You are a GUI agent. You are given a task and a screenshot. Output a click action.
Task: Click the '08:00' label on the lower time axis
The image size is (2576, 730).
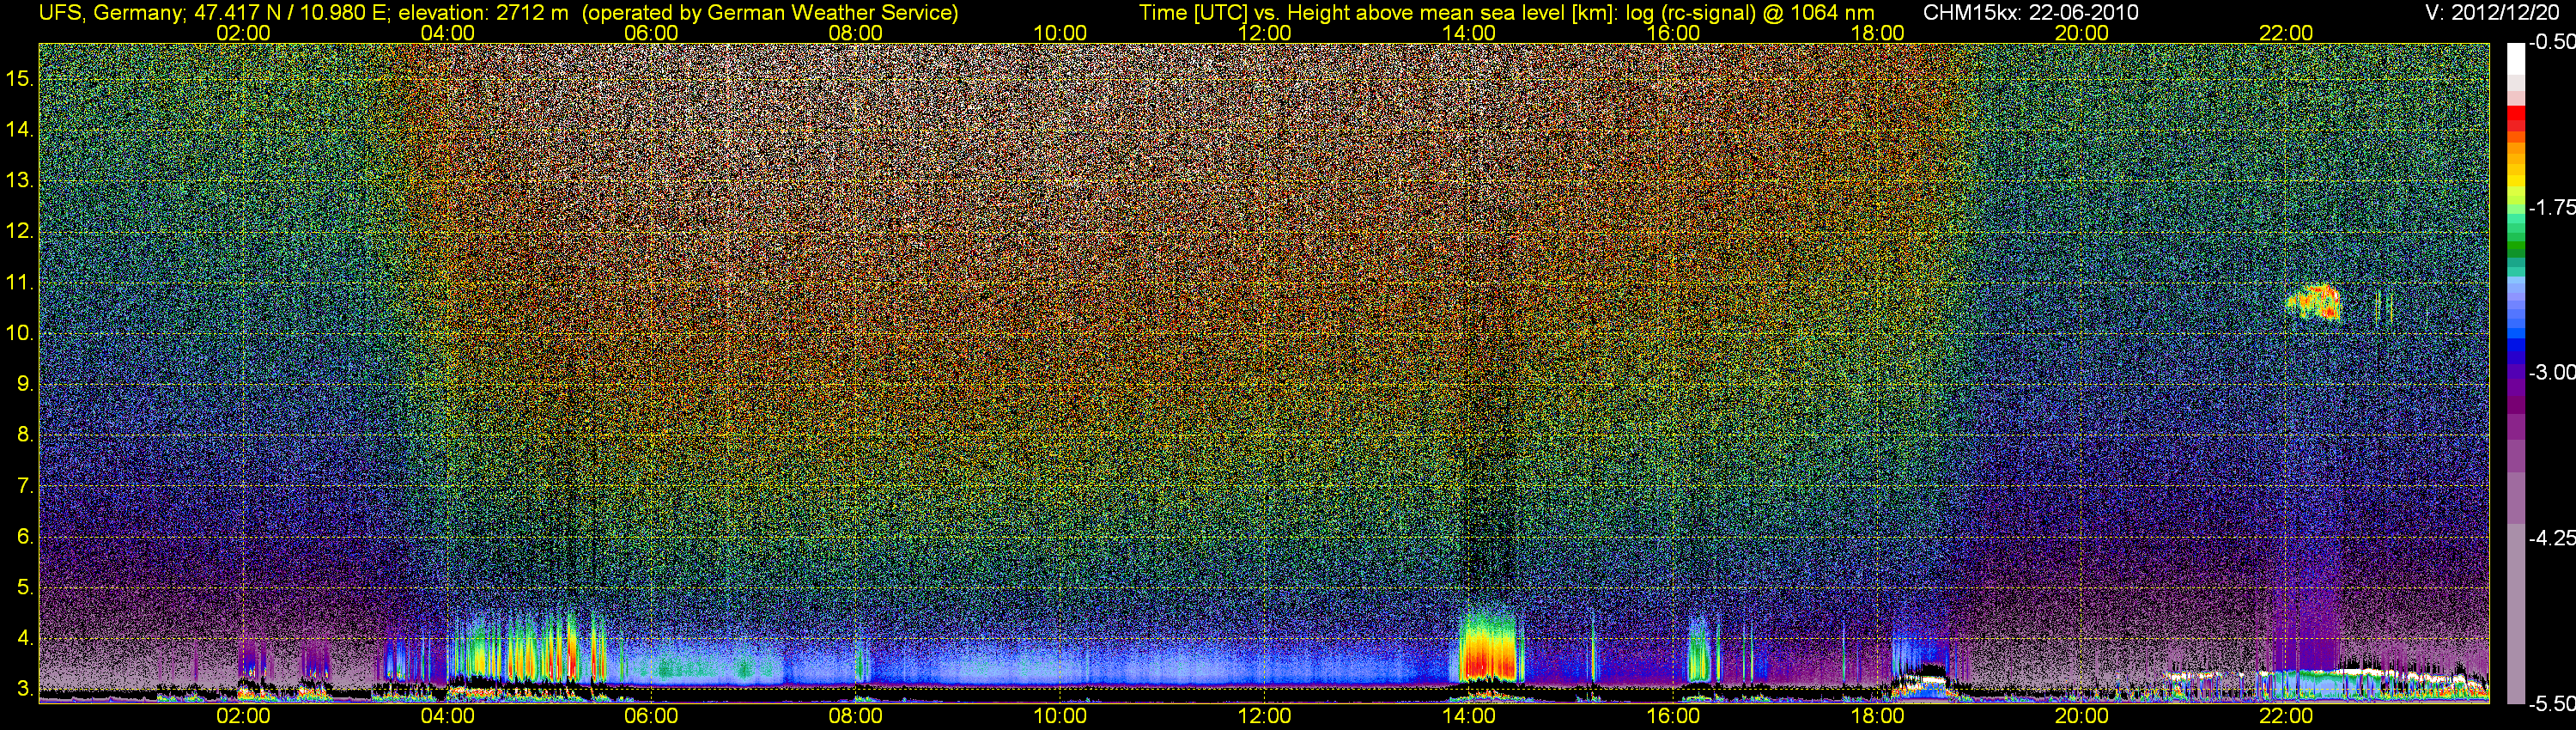point(856,717)
